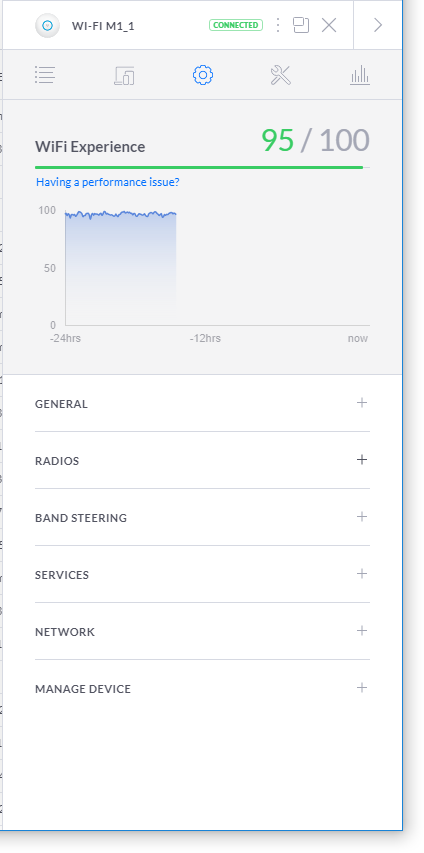Close the WI-FI M1_1 properties panel

pyautogui.click(x=329, y=25)
